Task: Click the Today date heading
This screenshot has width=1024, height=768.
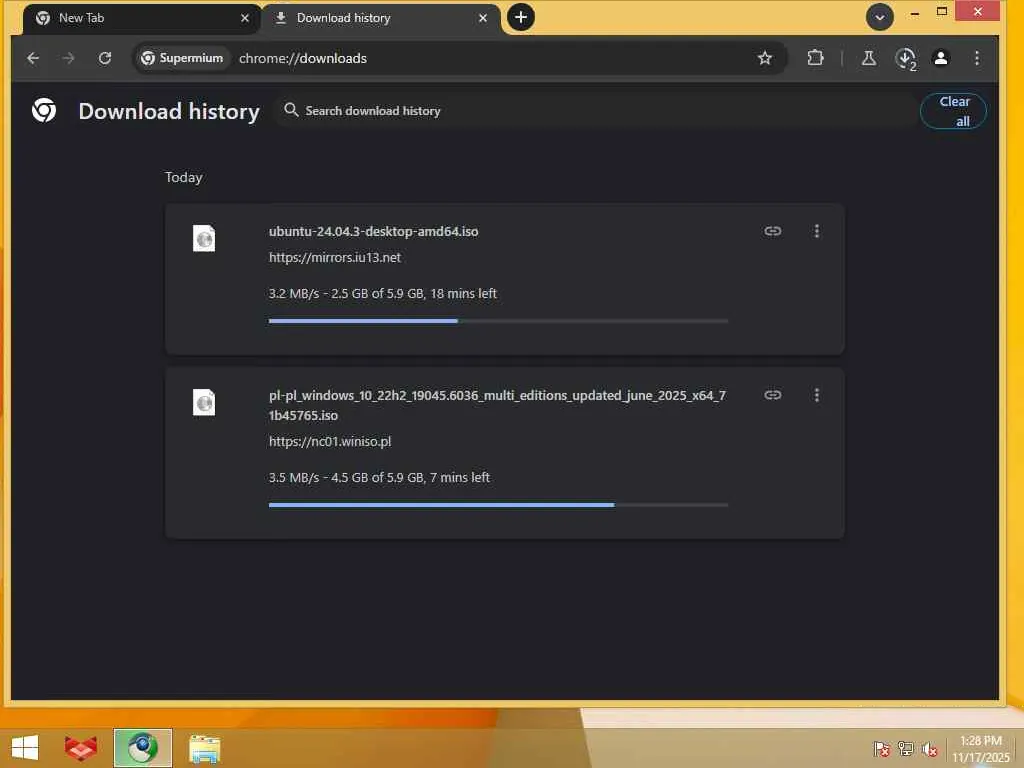Action: pos(184,178)
